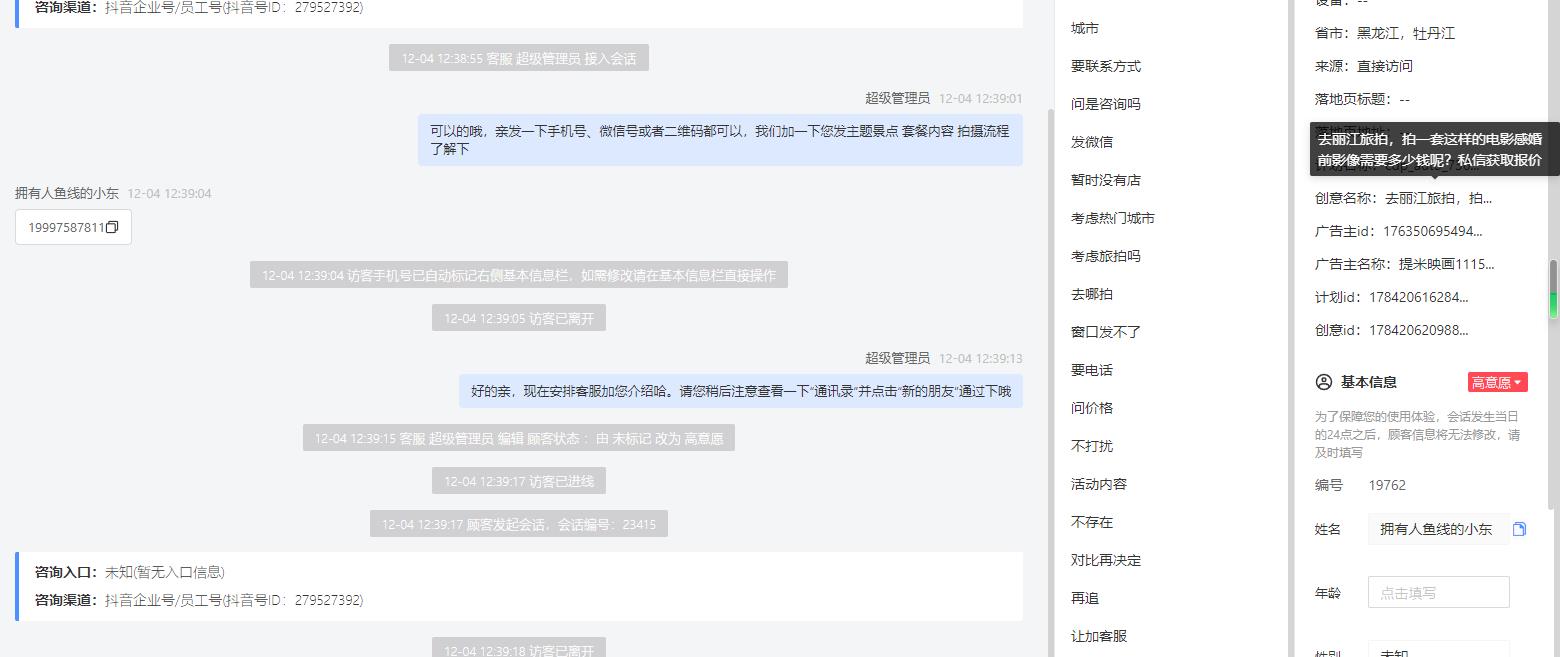Image resolution: width=1560 pixels, height=657 pixels.
Task: Click the green scrollbar of info panel
Action: (x=1553, y=290)
